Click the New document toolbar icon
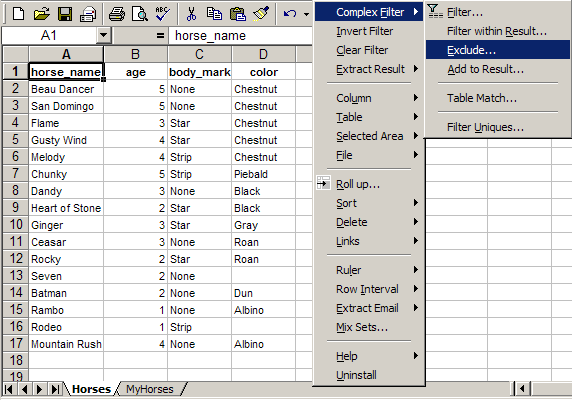 pyautogui.click(x=18, y=14)
